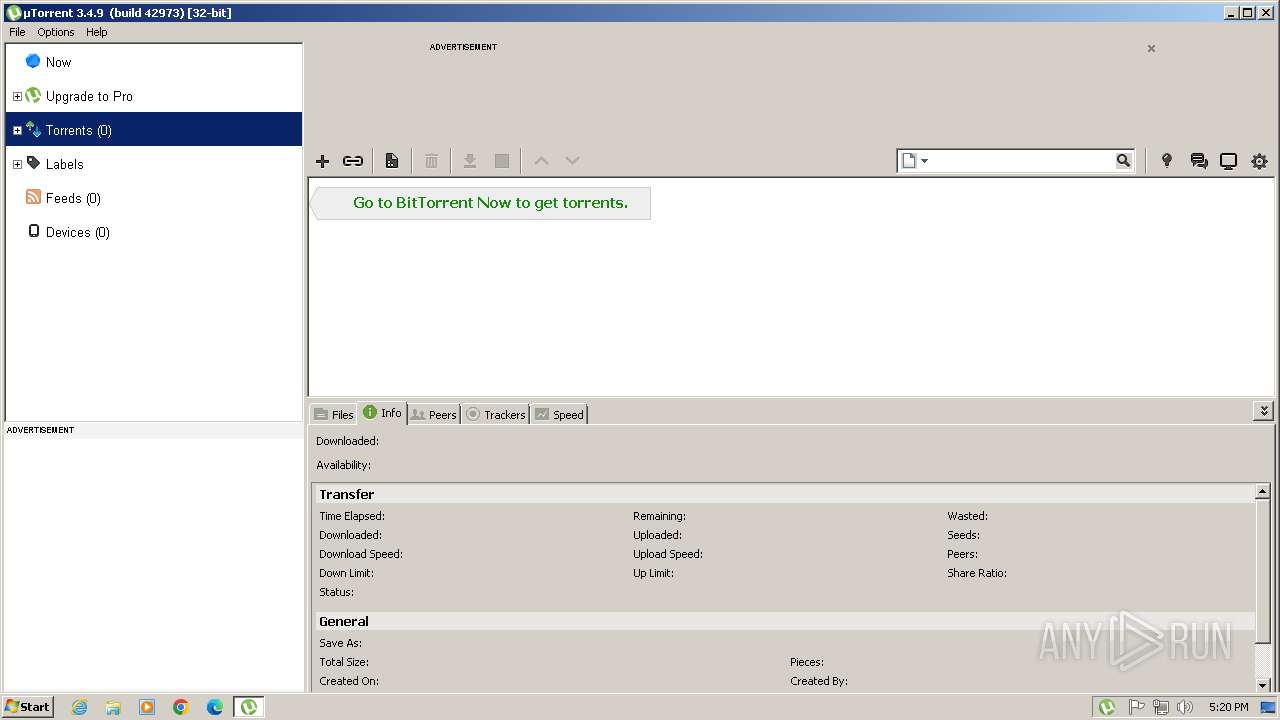Viewport: 1280px width, 720px height.
Task: Click the Upload Speed label
Action: click(x=668, y=554)
